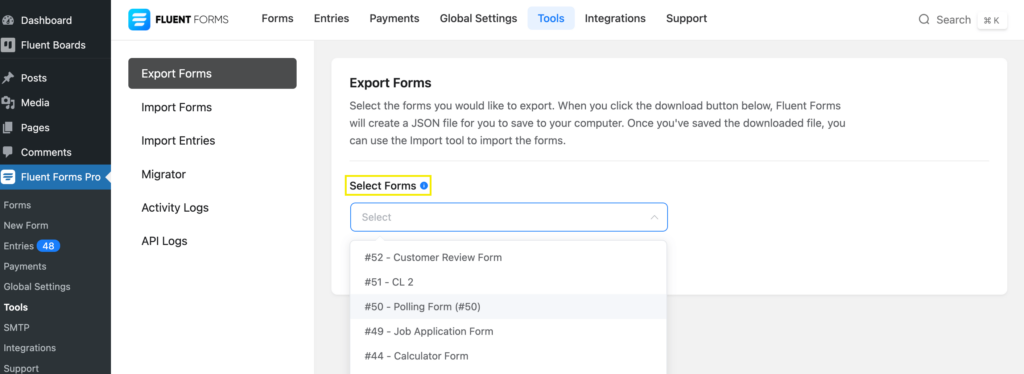The image size is (1024, 374).
Task: Choose #52 - Customer Review Form option
Action: pos(508,257)
